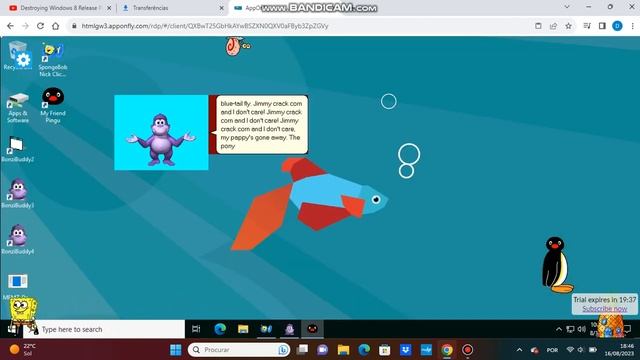Open host Task View icon
Image resolution: width=640 pixels, height=360 pixels.
click(x=302, y=350)
